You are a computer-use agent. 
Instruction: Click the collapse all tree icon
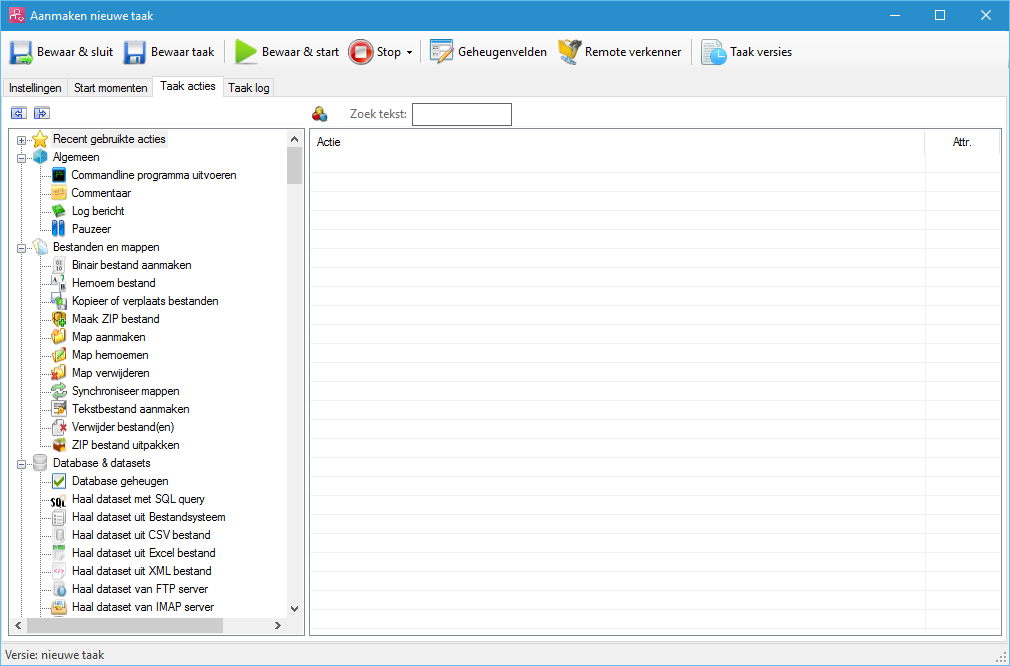click(18, 114)
